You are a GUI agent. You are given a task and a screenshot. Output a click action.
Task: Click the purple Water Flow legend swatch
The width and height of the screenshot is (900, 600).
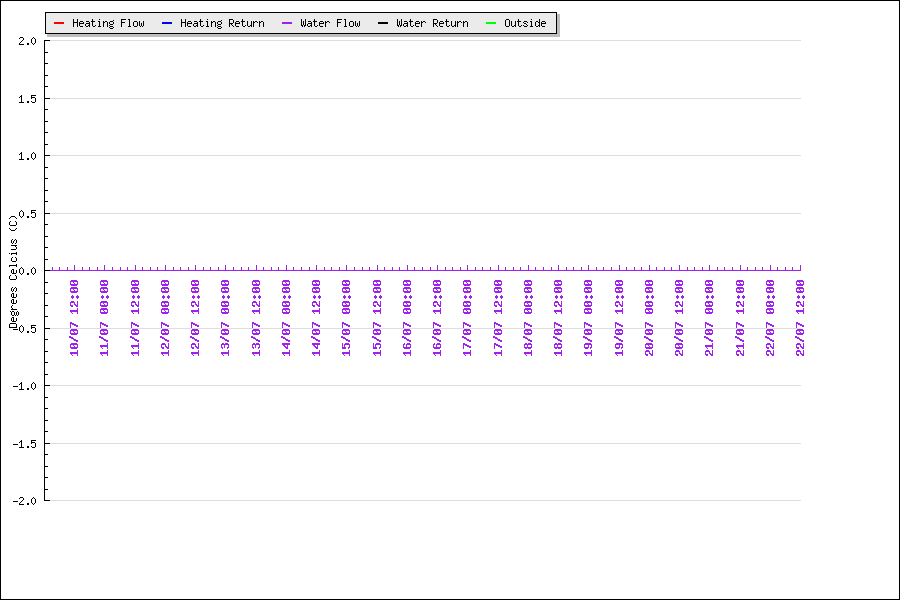point(287,23)
